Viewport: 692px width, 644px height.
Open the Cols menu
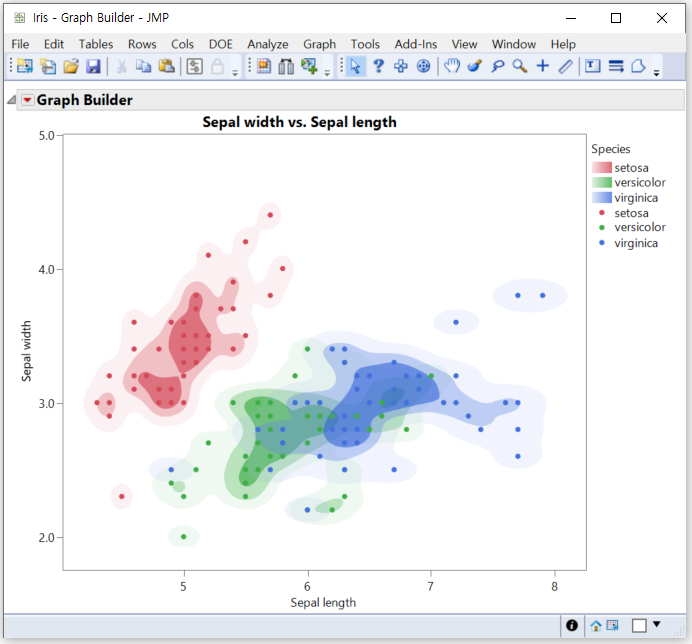click(x=182, y=44)
